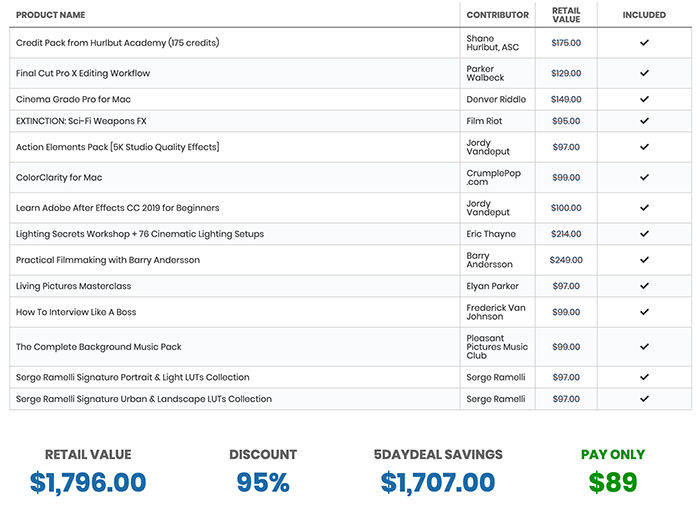The image size is (700, 505).
Task: Click the checkmark beside Practical Filmmaking with Barry Andersson
Action: pos(644,260)
